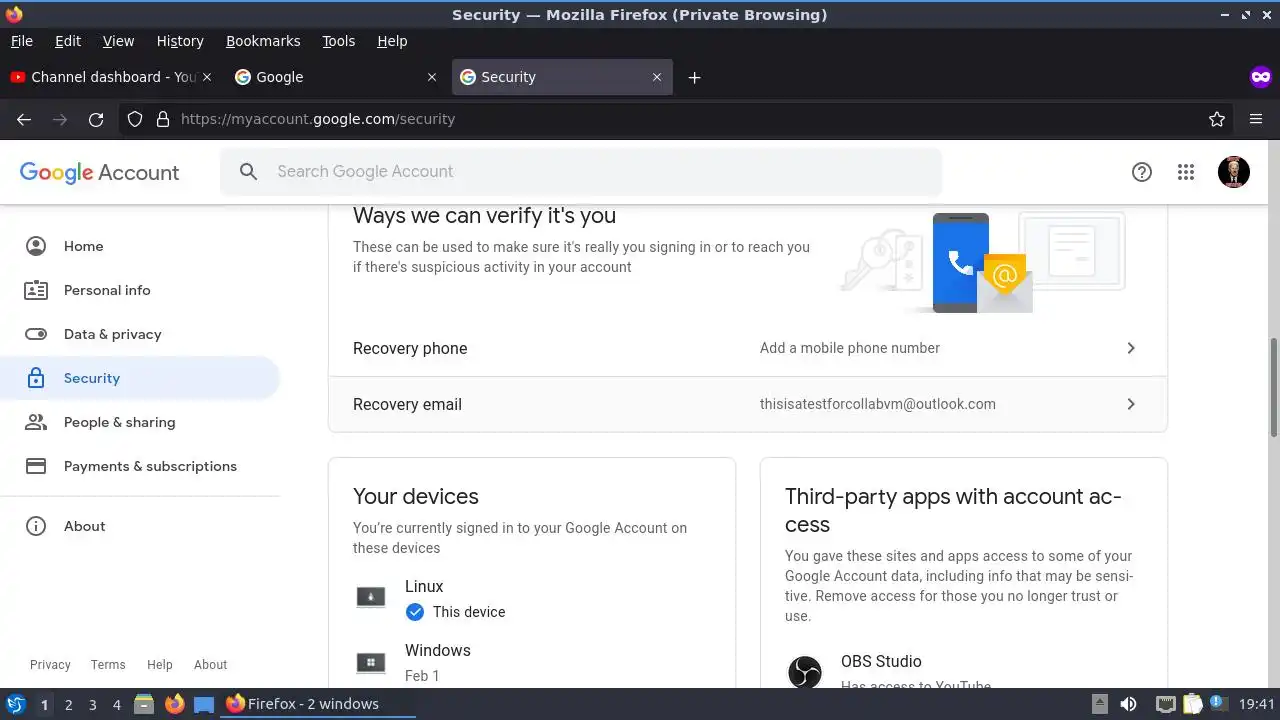Open the account profile avatar
The width and height of the screenshot is (1280, 720).
1234,172
